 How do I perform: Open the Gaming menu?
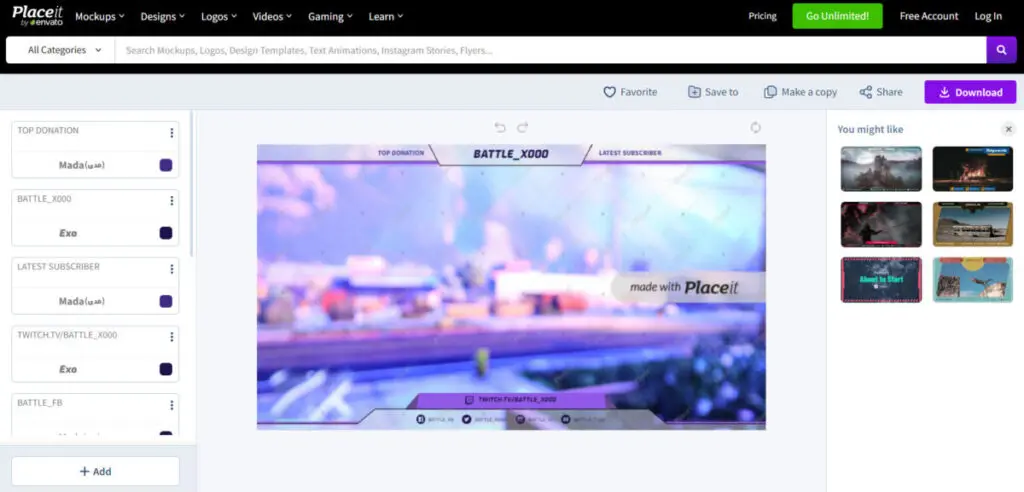(x=330, y=16)
